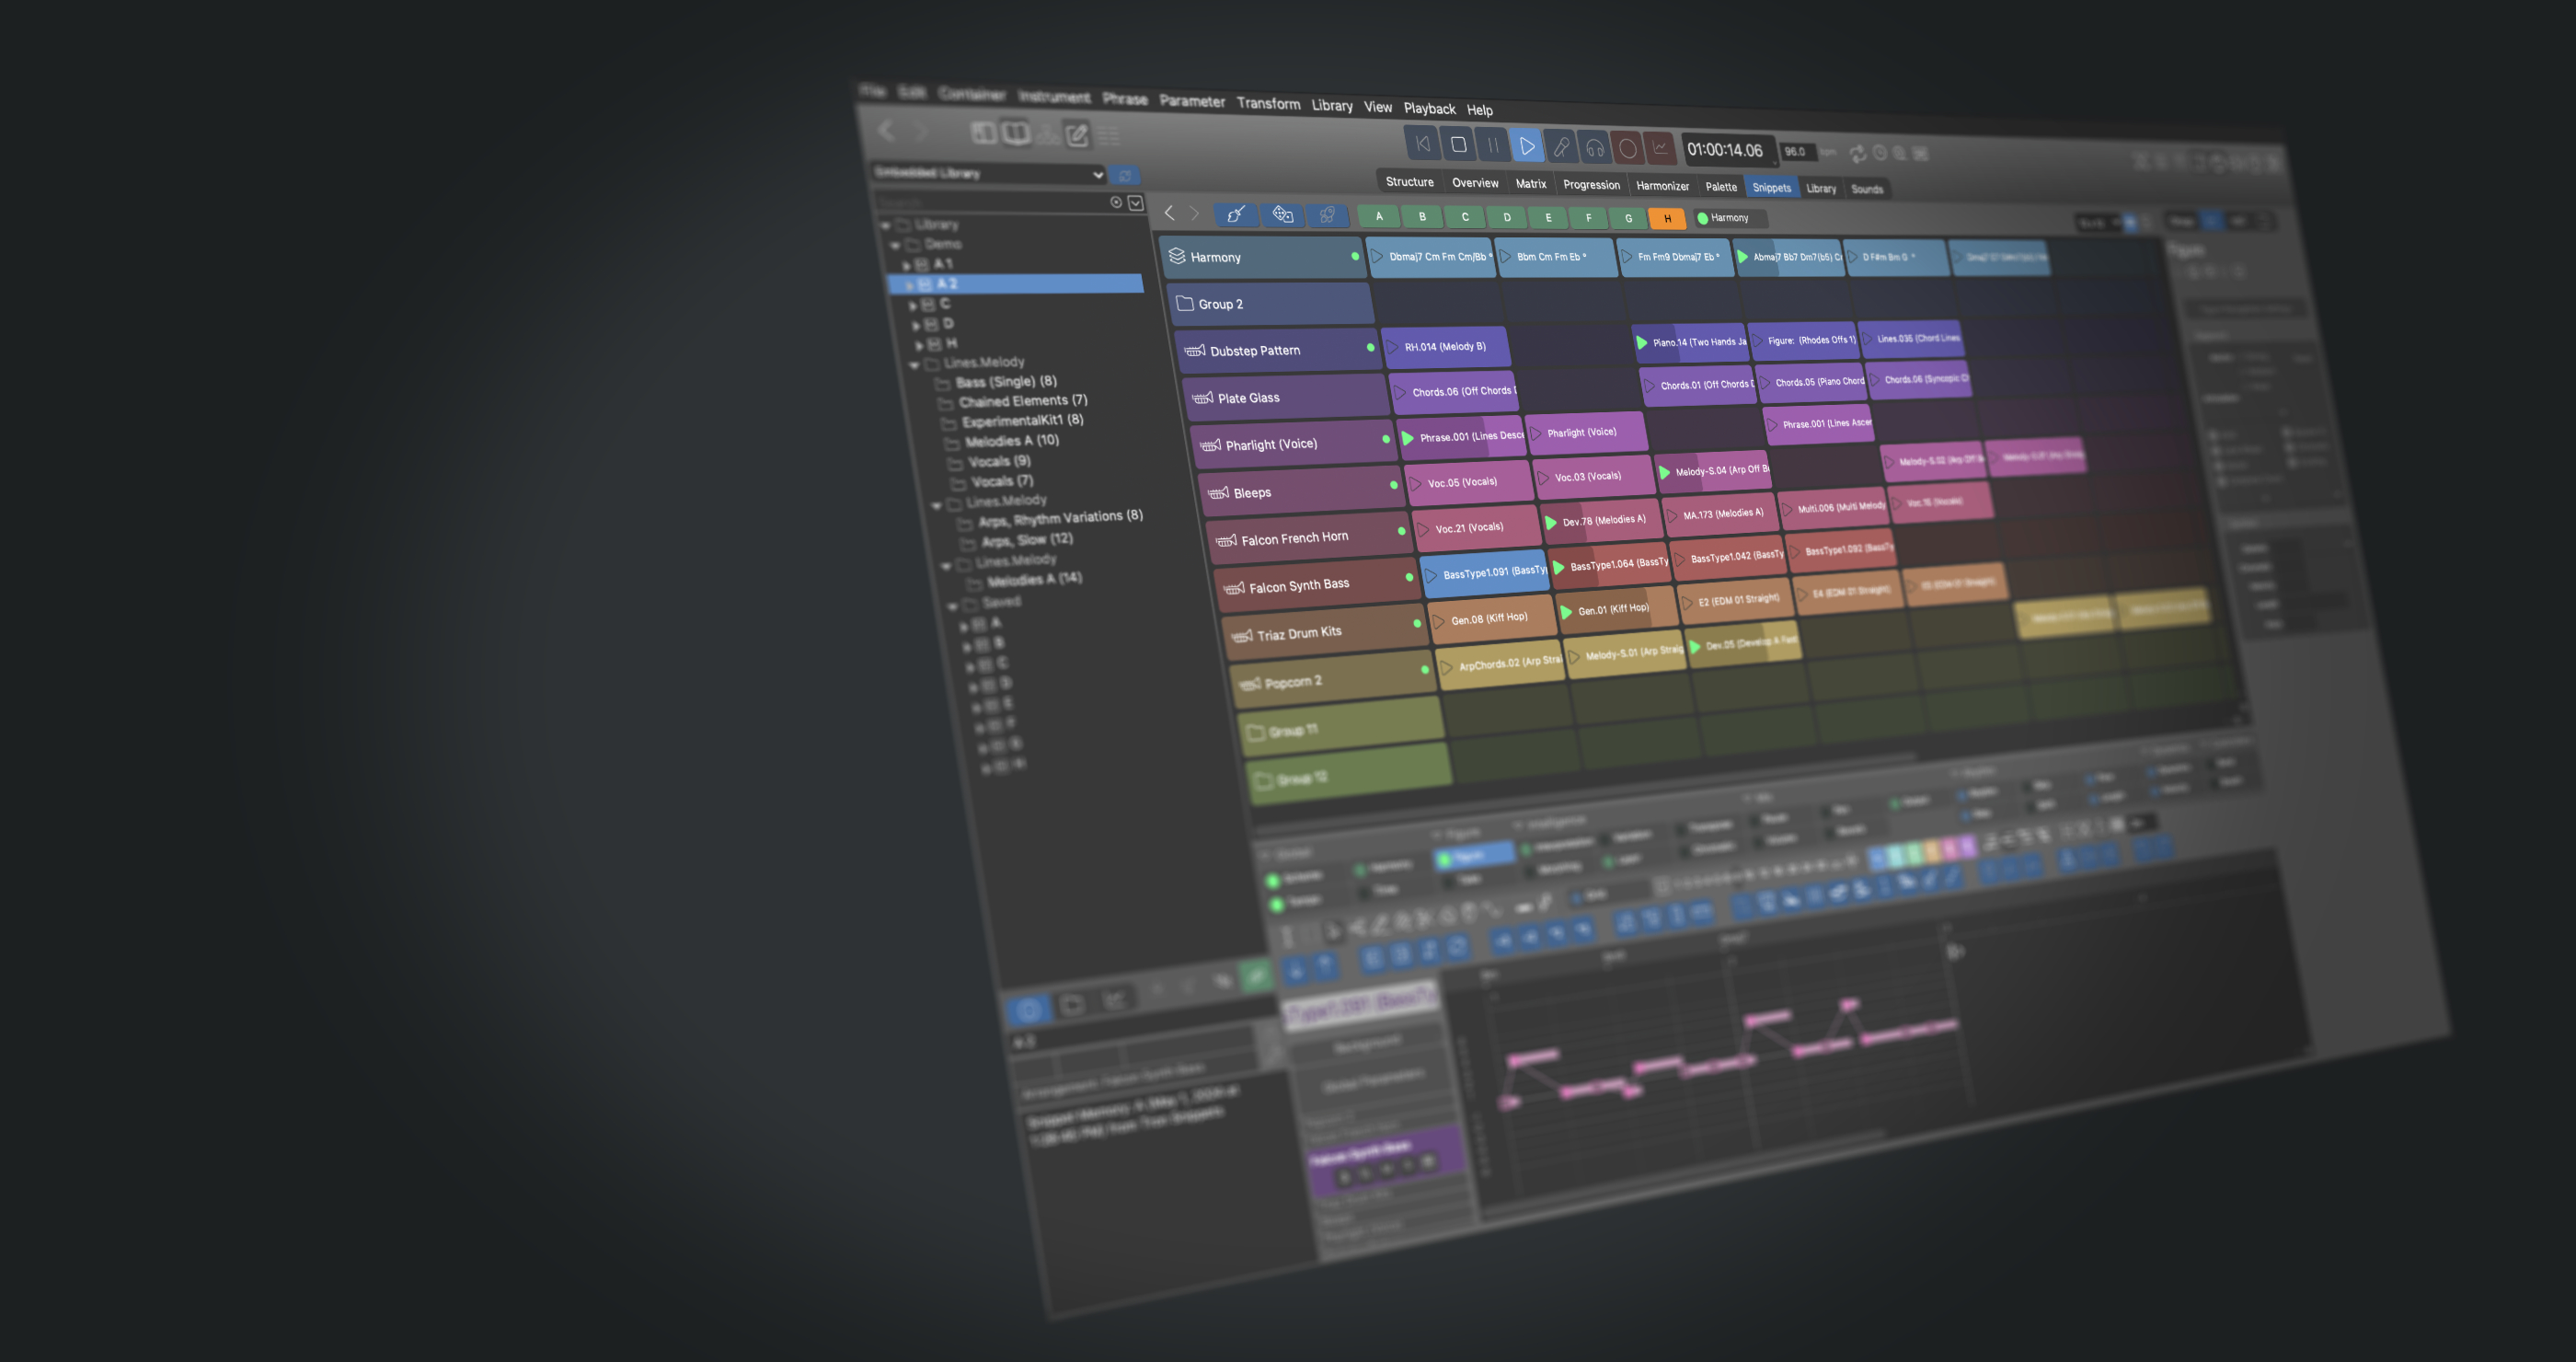The width and height of the screenshot is (2576, 1362).
Task: Open the Transform menu
Action: 1268,103
